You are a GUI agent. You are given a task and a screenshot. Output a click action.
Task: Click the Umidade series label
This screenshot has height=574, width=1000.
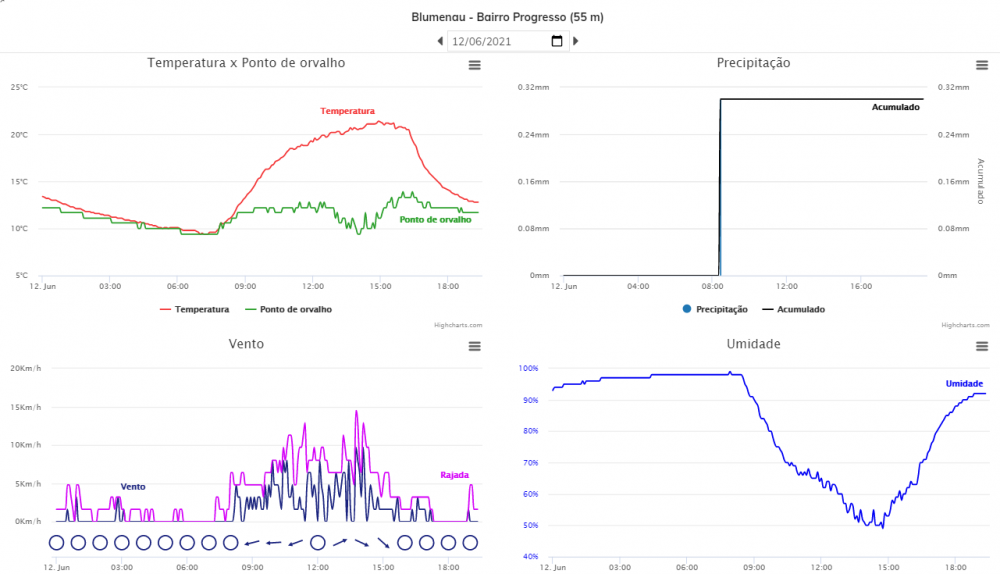pyautogui.click(x=964, y=384)
